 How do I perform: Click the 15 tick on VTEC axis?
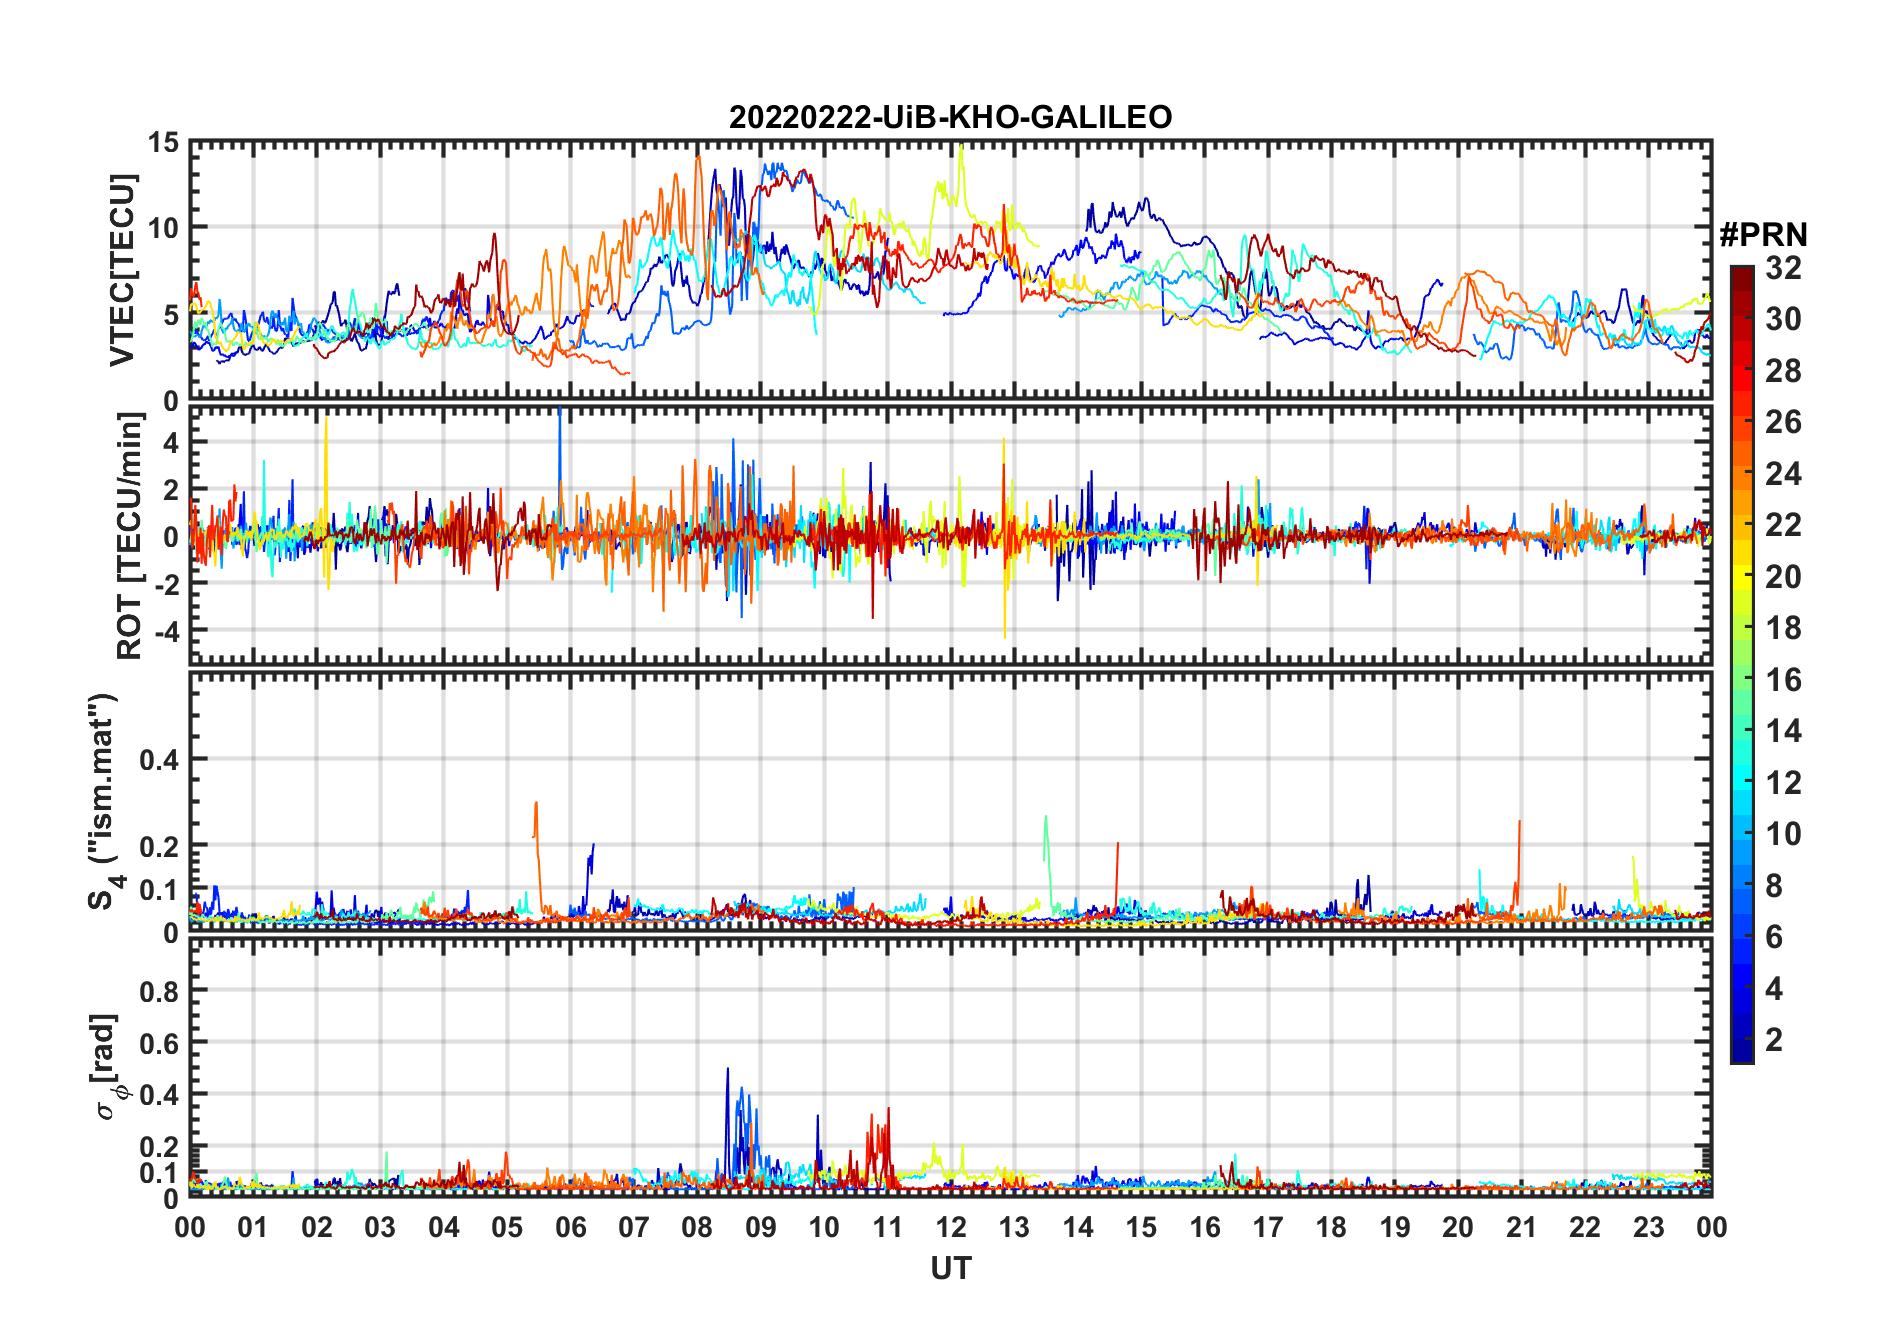coord(163,143)
